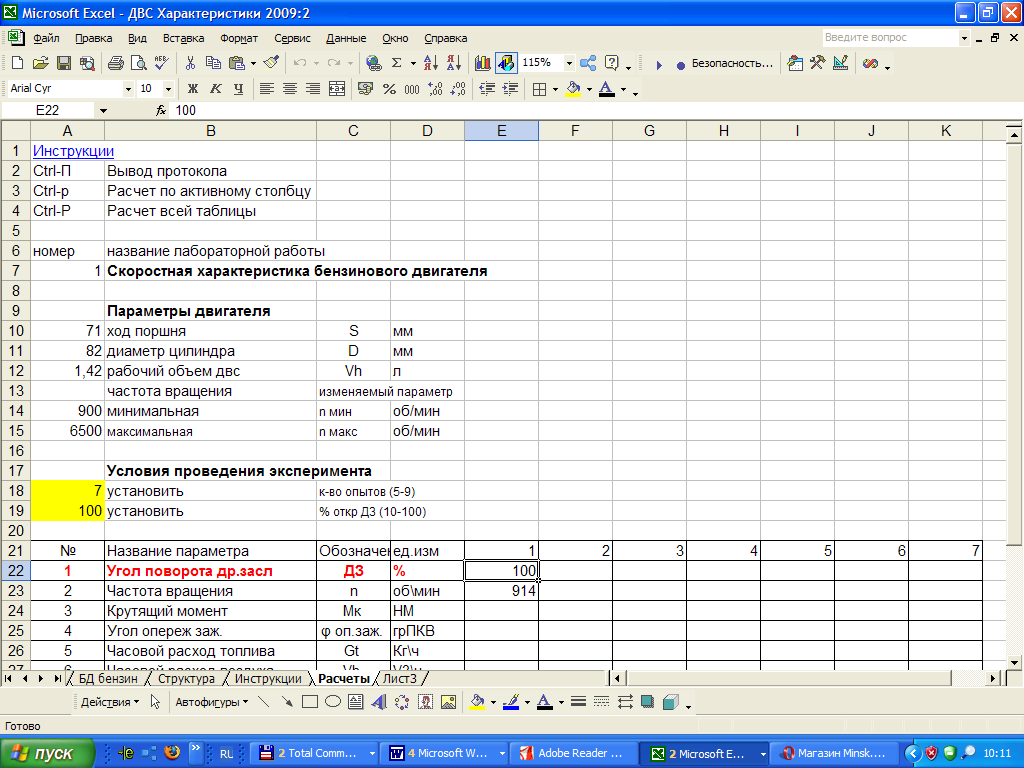Image resolution: width=1024 pixels, height=768 pixels.
Task: Center align text
Action: pos(290,89)
